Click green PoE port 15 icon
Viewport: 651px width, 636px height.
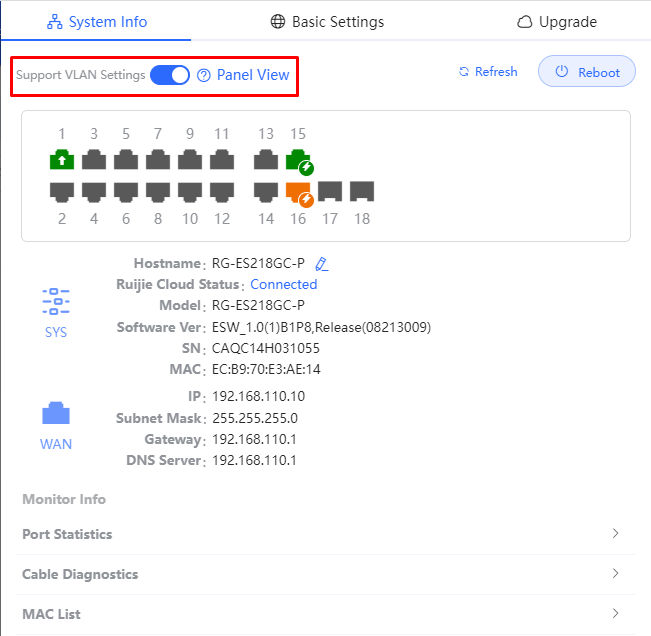point(299,161)
